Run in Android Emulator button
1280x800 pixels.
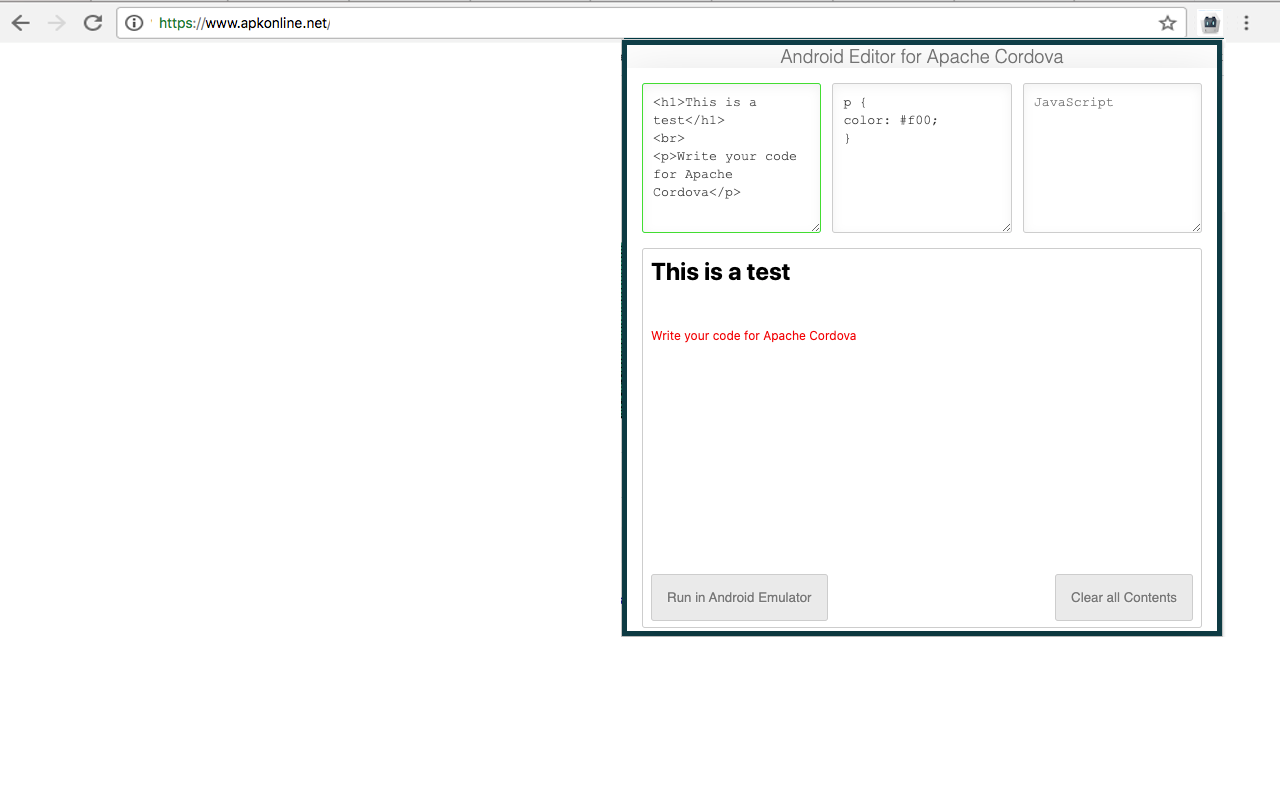pos(739,597)
